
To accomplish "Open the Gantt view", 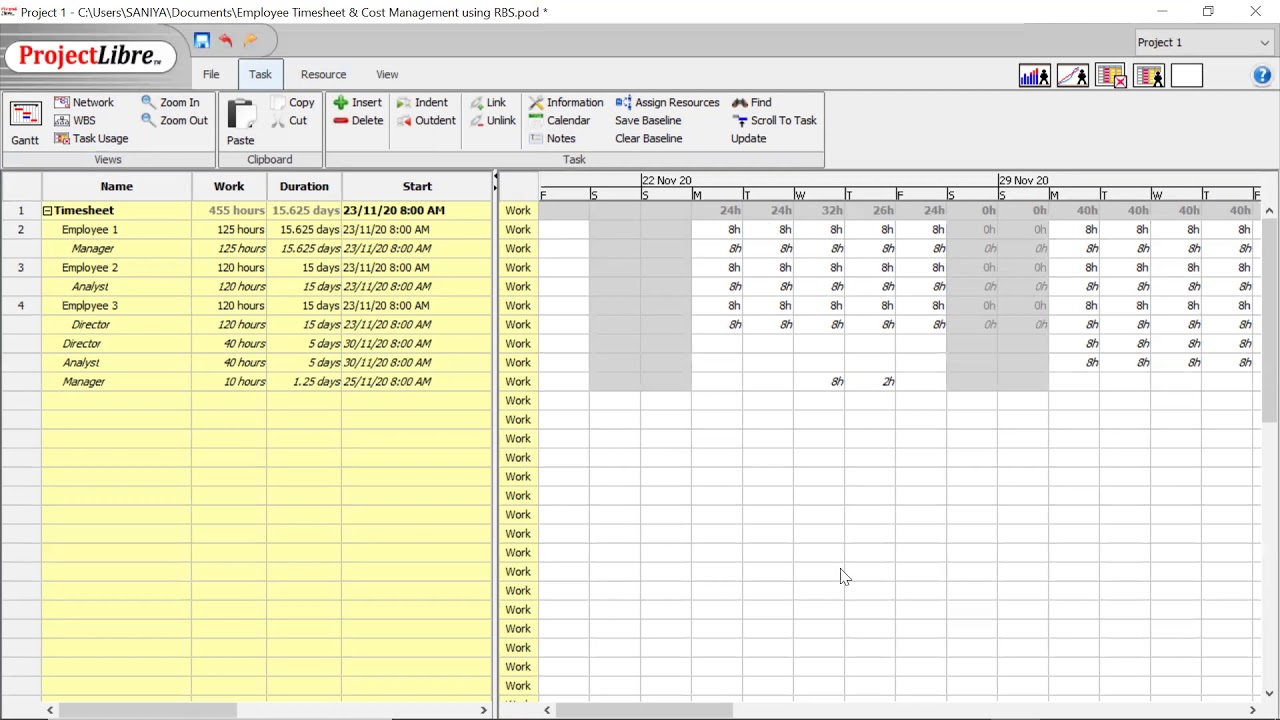I will 25,123.
